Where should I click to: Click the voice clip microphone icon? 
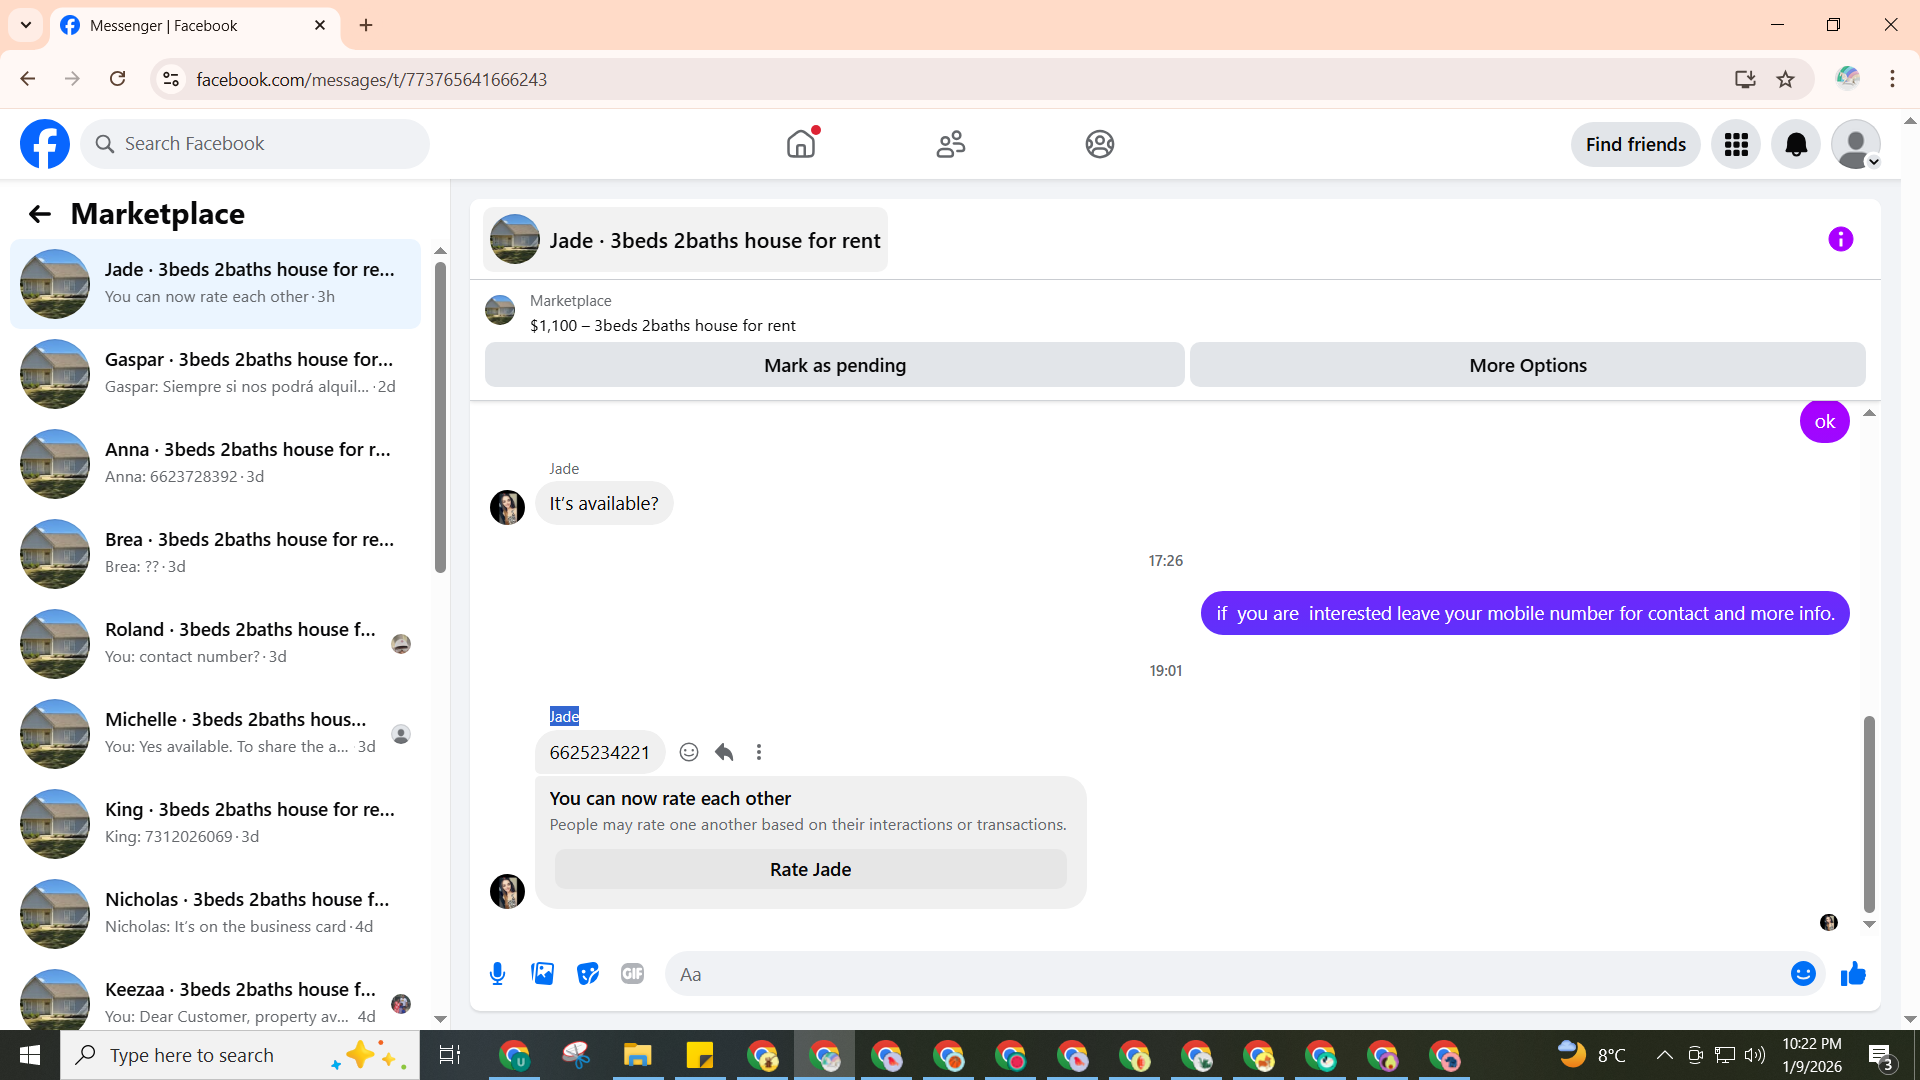[x=497, y=974]
